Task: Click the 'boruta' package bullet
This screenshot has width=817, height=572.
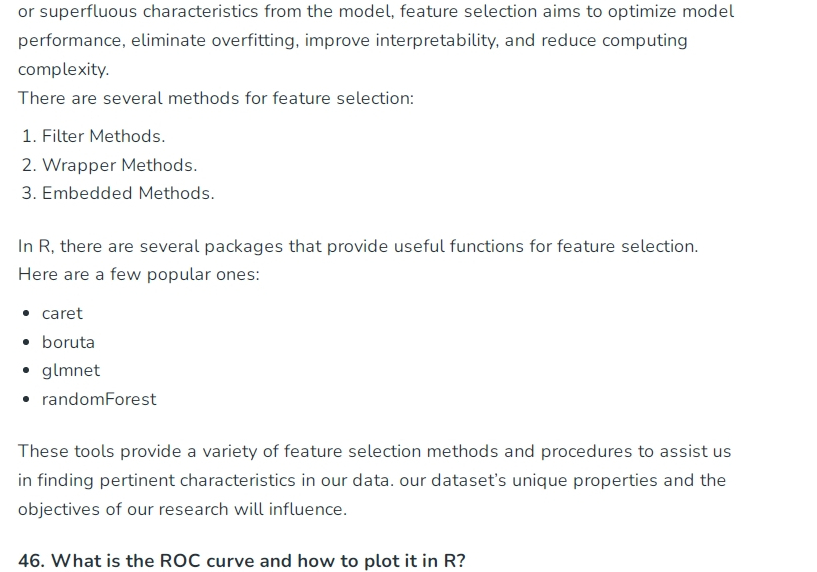Action: pos(68,342)
